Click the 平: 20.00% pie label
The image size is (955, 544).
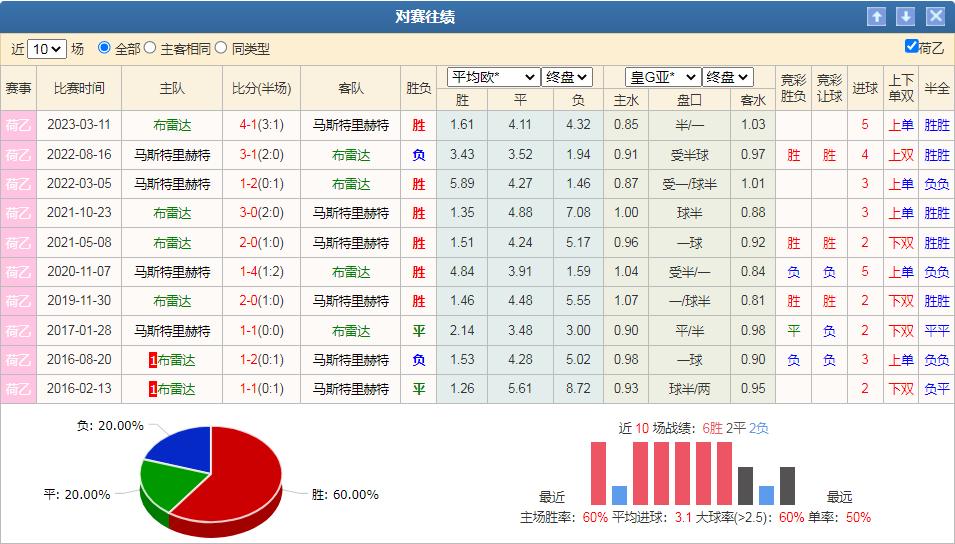point(77,495)
